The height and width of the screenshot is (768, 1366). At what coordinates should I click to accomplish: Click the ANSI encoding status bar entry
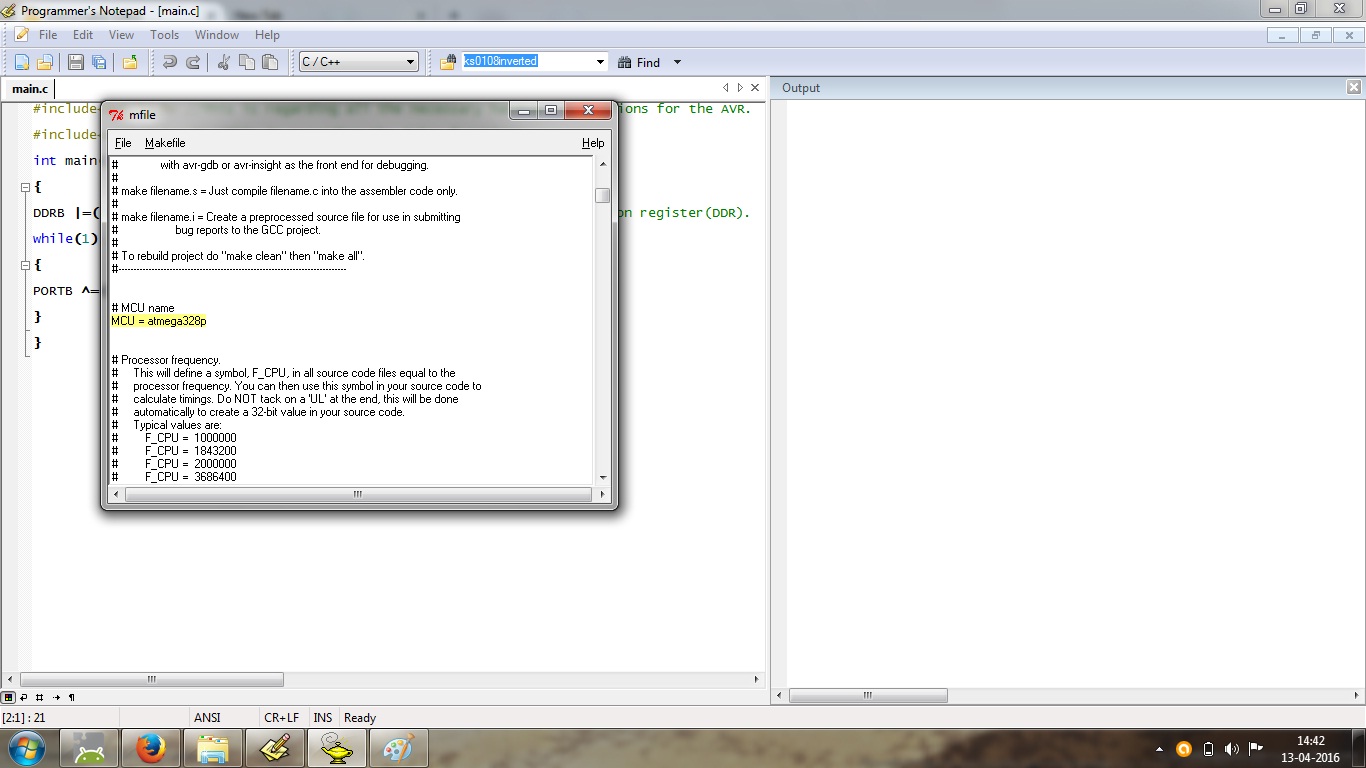tap(207, 717)
